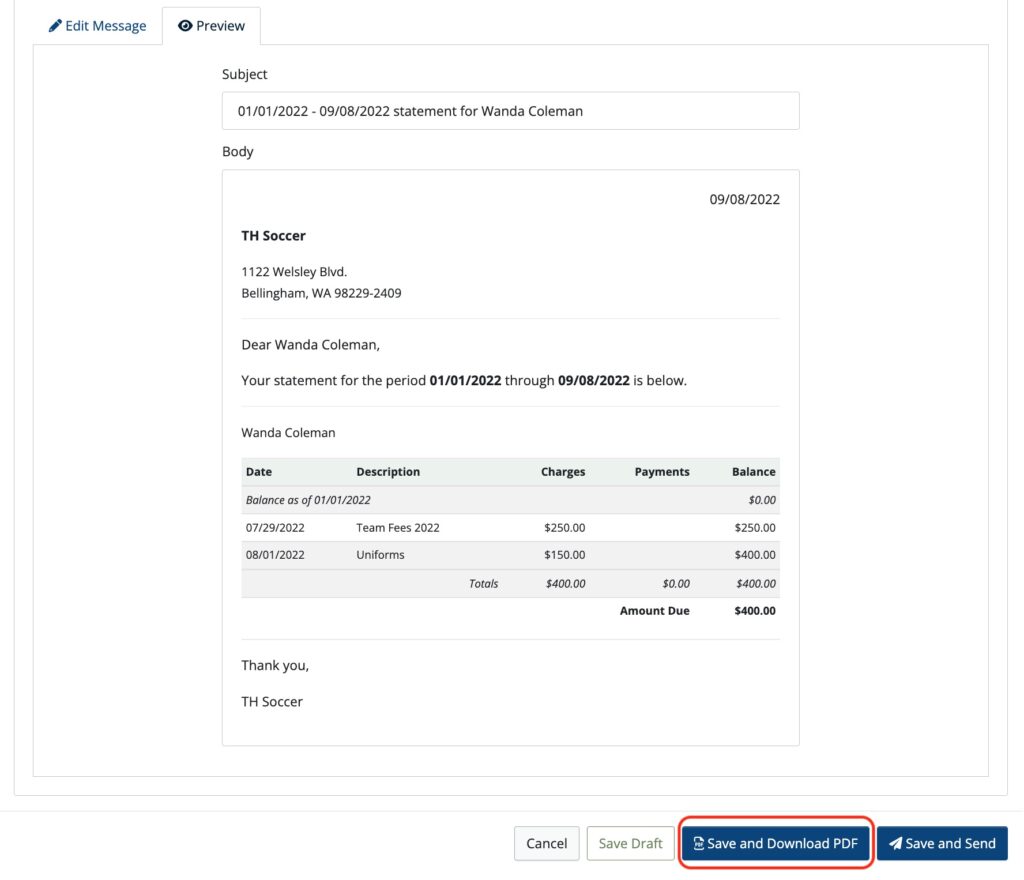Click the Totals row in the table

510,583
